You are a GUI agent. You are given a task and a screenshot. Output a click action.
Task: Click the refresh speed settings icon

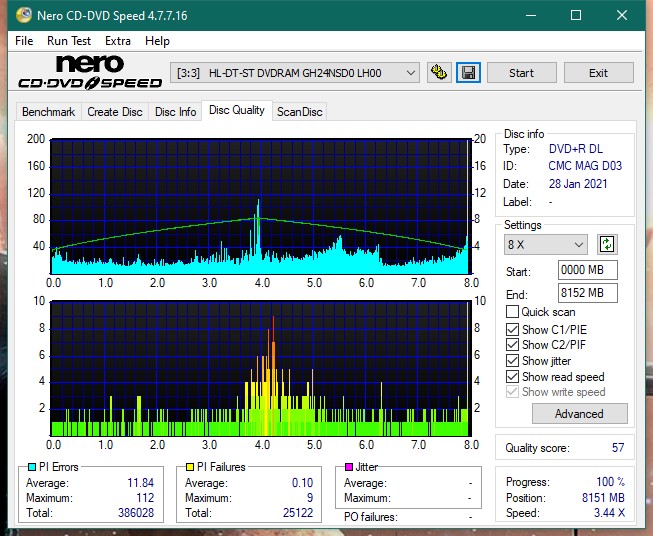(x=607, y=244)
